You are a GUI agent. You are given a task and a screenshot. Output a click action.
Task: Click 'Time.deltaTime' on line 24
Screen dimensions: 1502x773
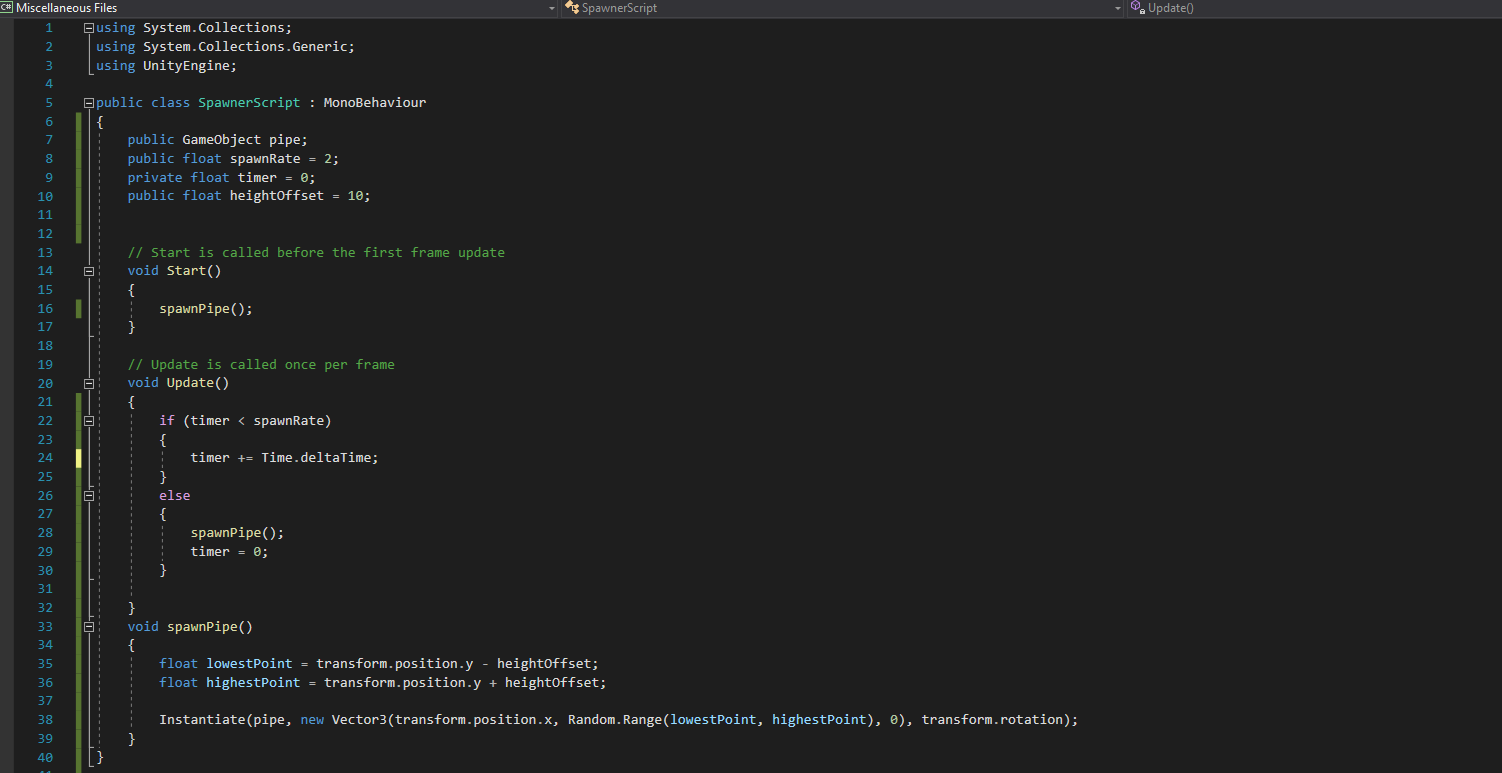tap(316, 458)
